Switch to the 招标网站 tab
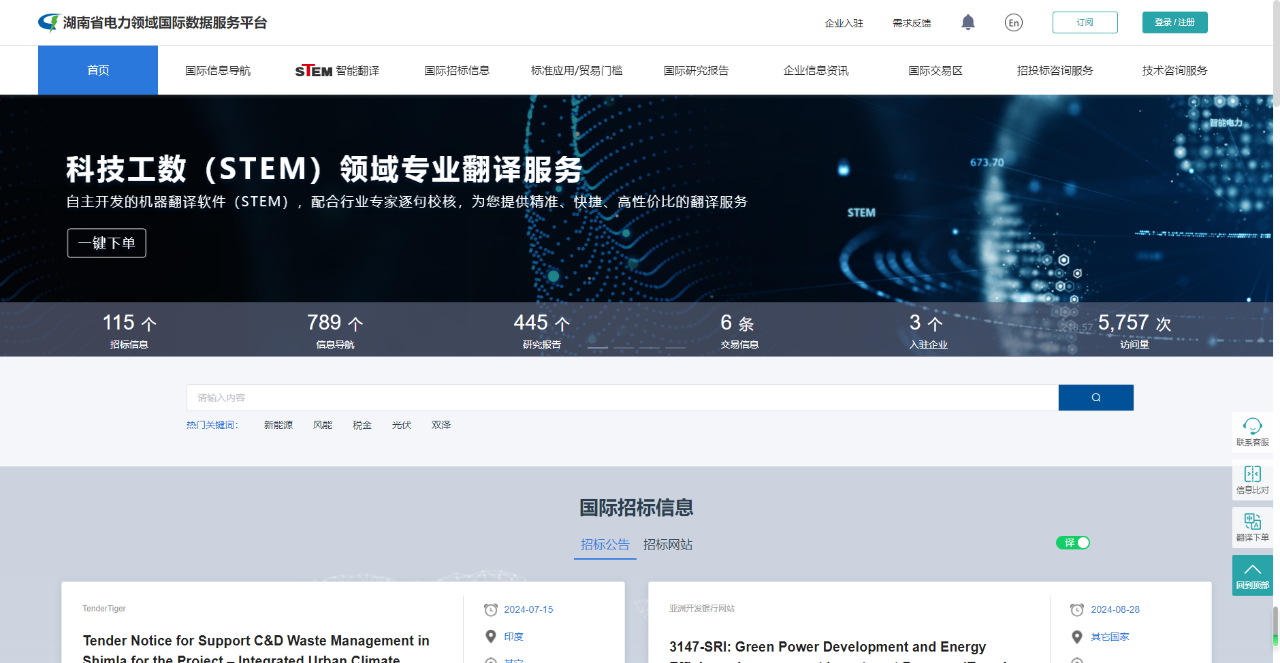 tap(667, 544)
